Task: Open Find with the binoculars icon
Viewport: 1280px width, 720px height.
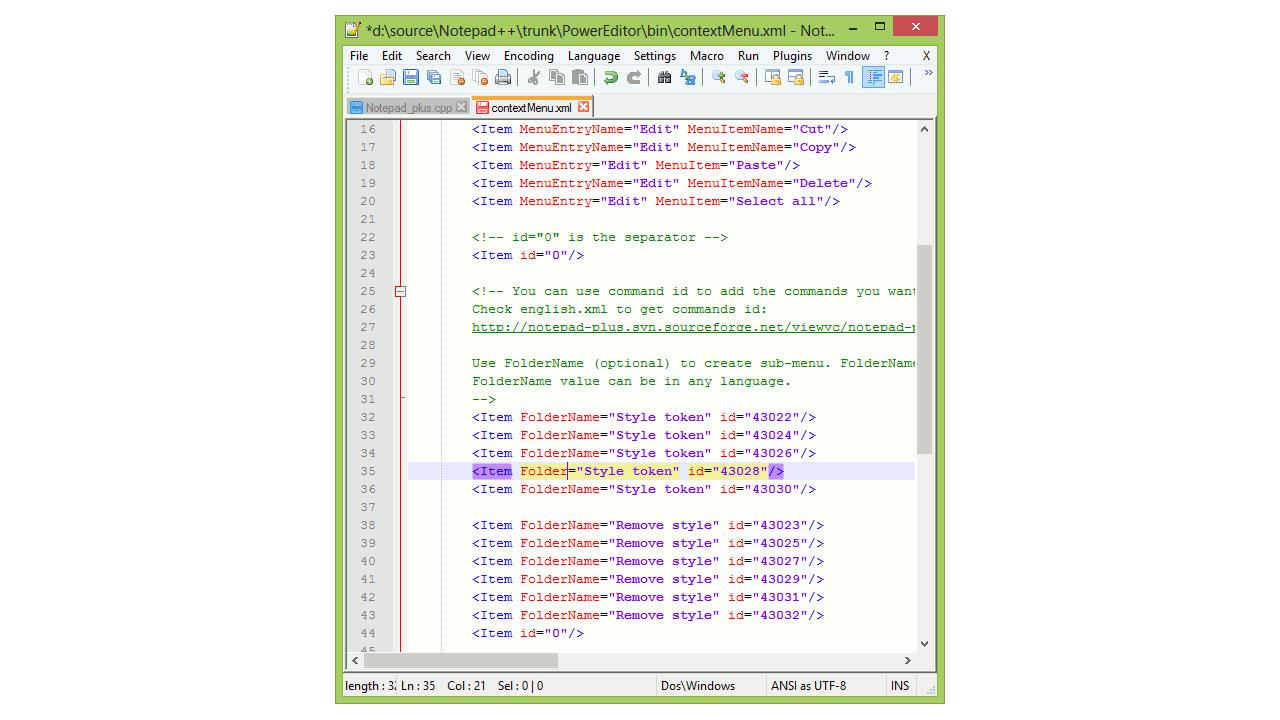Action: (664, 77)
